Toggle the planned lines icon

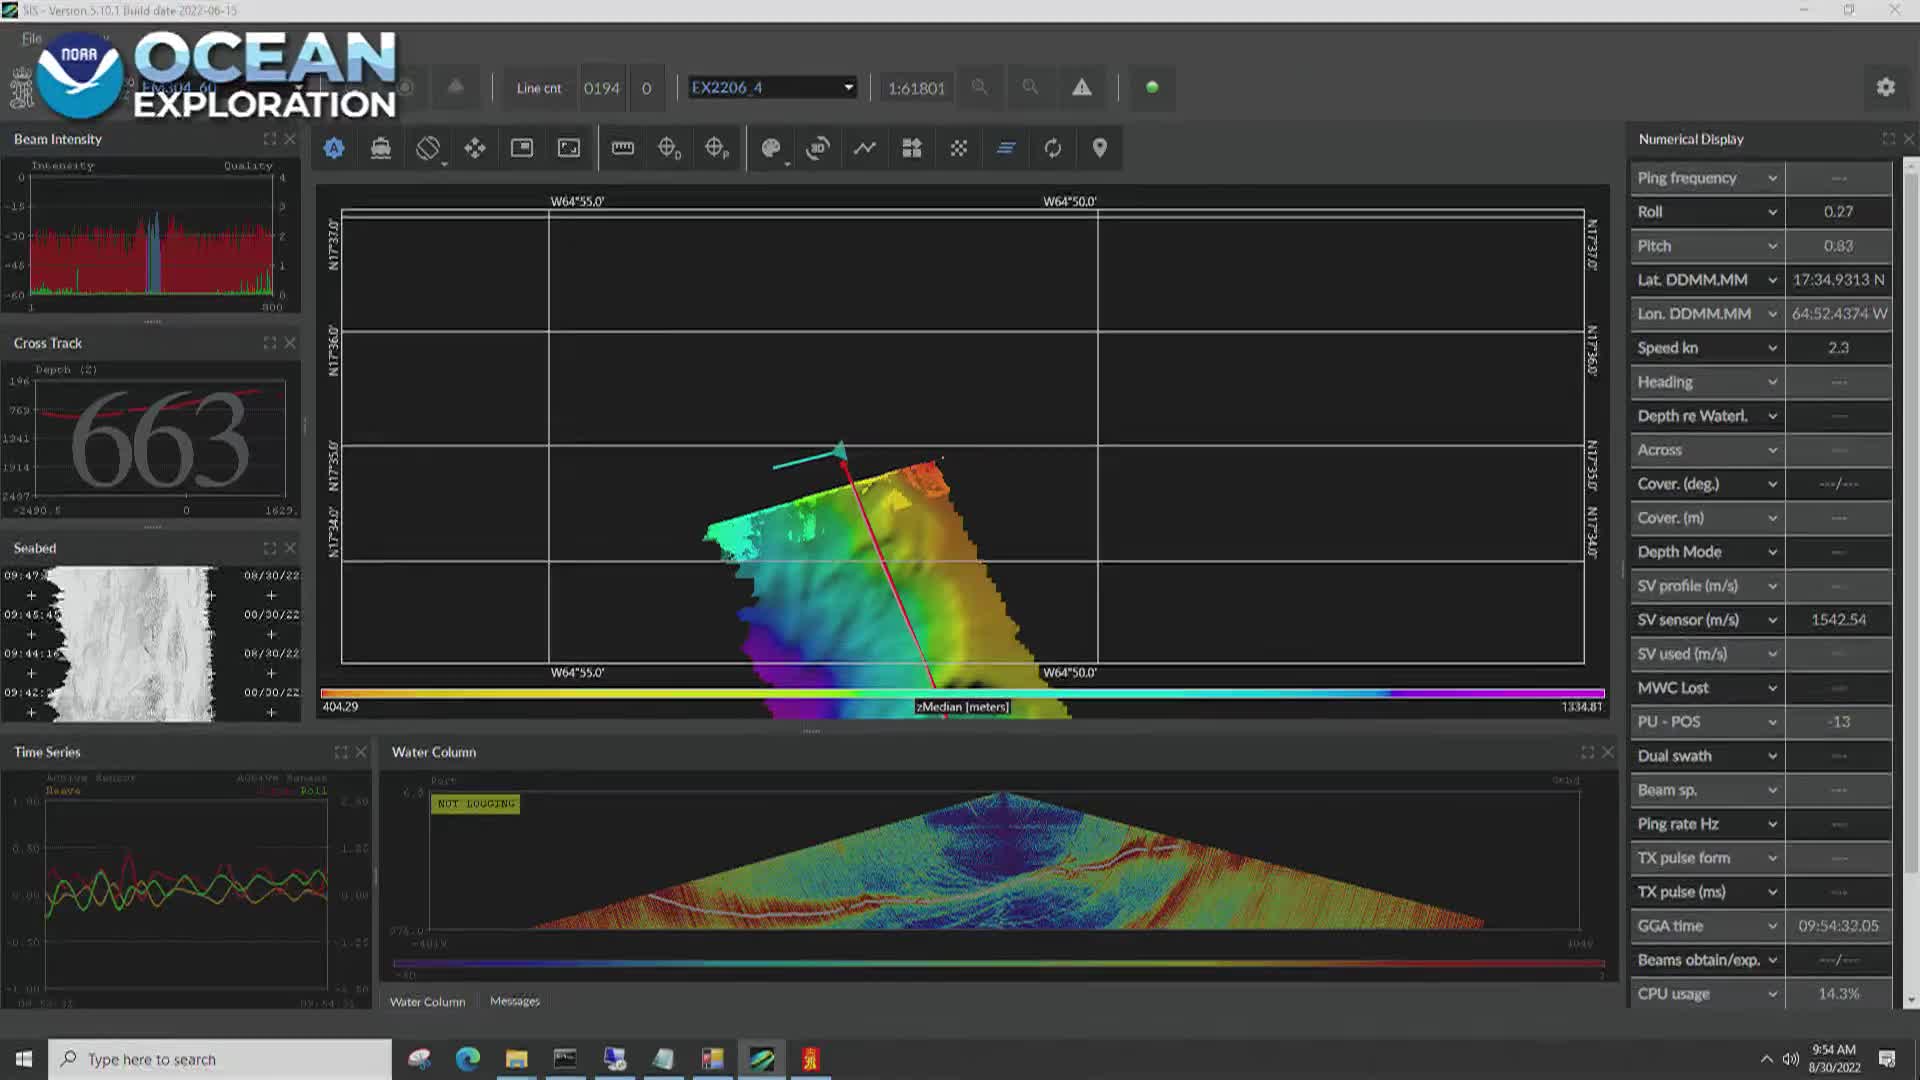tap(1006, 148)
